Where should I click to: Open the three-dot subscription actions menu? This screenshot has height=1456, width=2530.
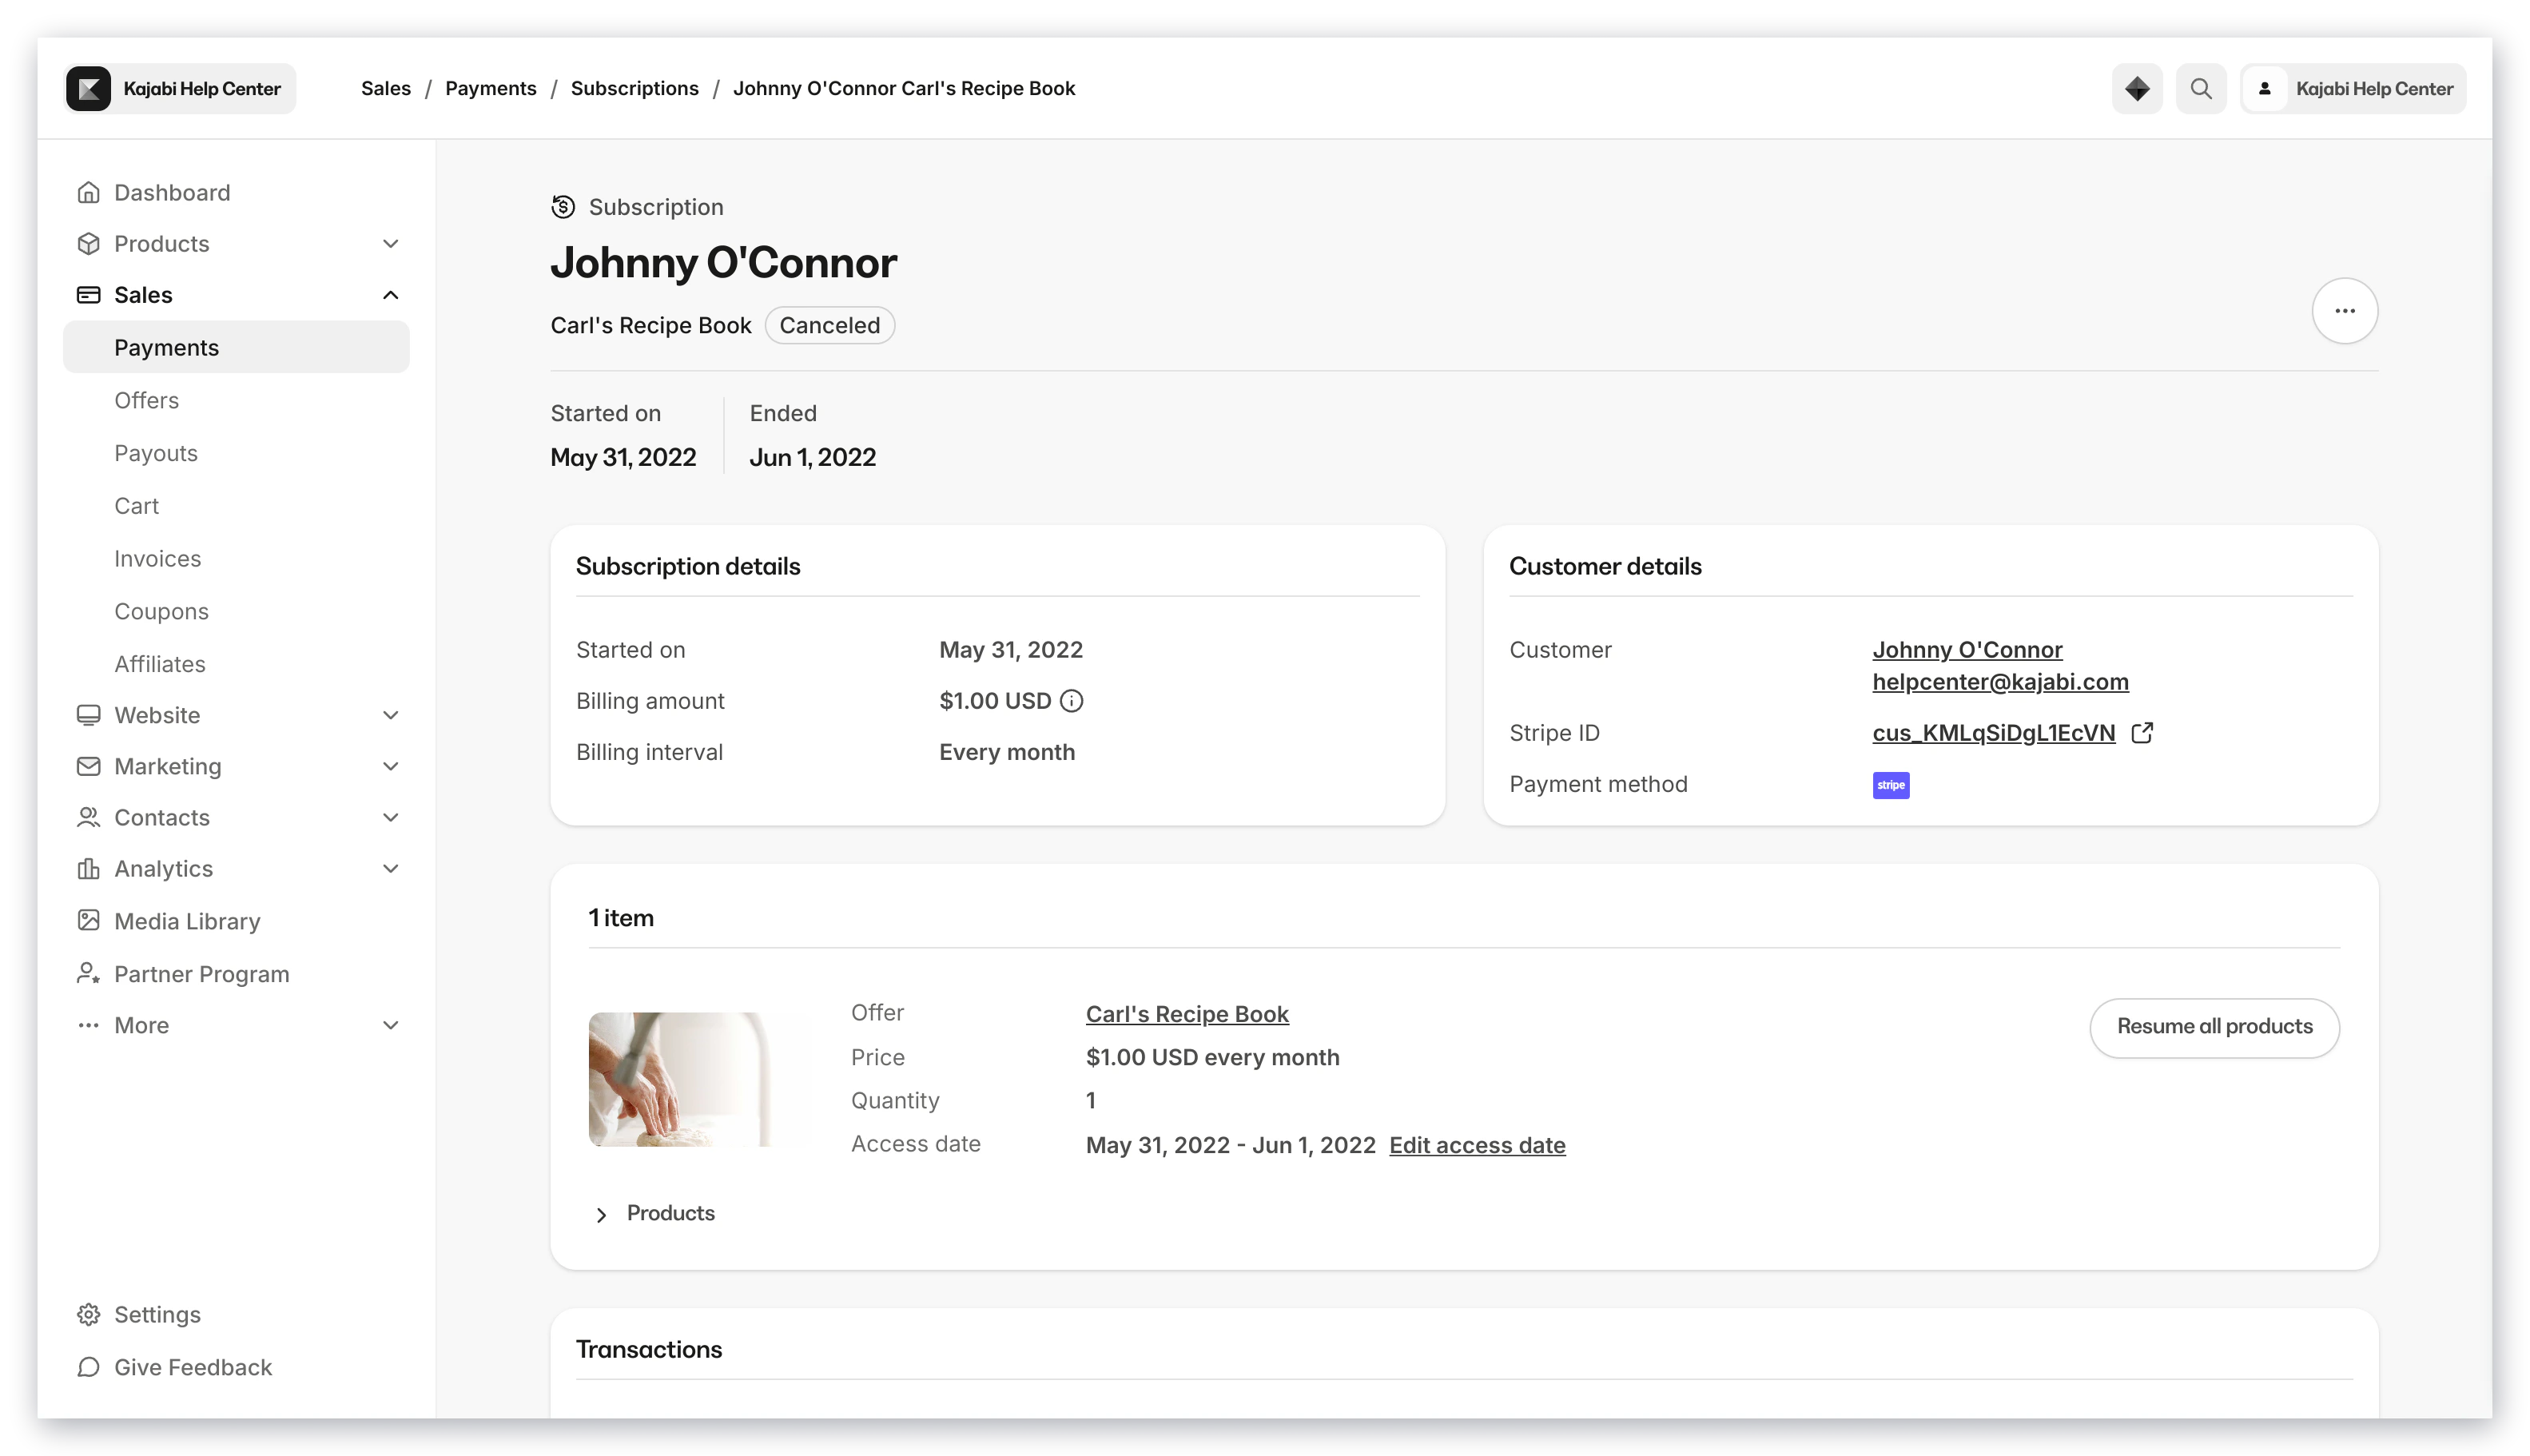pyautogui.click(x=2344, y=311)
